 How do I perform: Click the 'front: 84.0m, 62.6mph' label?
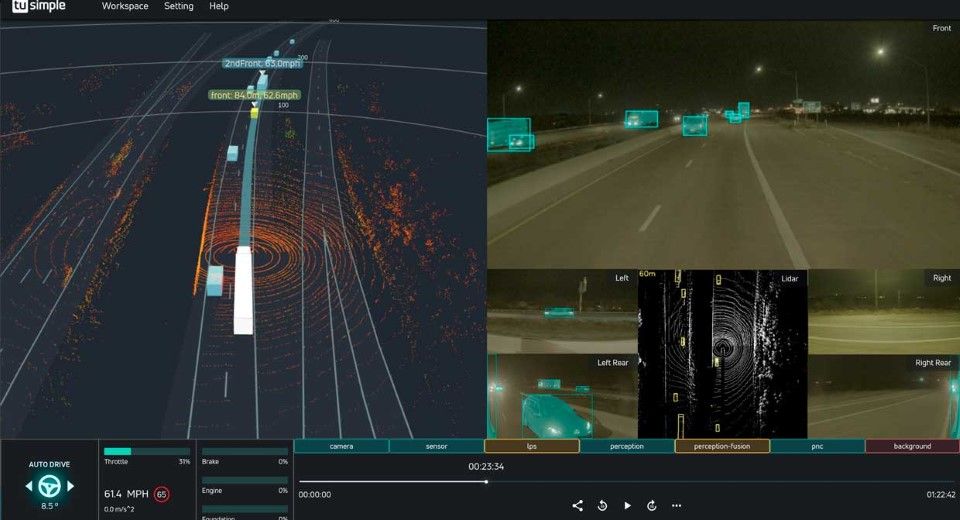coord(254,95)
